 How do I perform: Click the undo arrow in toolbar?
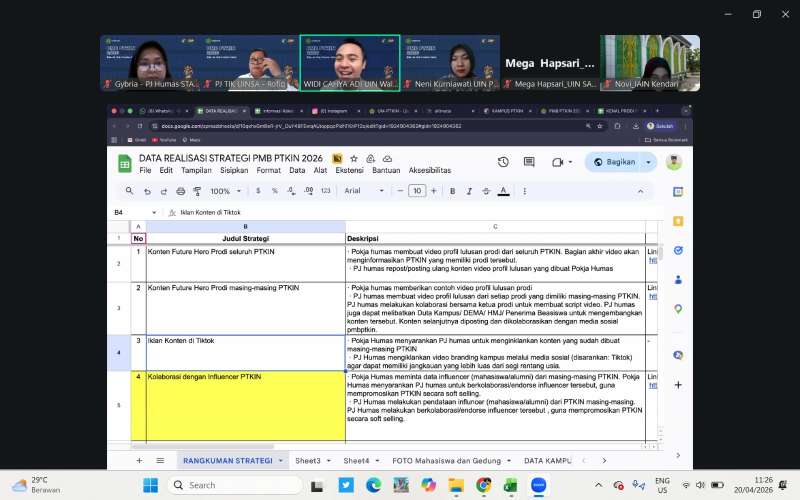pos(147,191)
